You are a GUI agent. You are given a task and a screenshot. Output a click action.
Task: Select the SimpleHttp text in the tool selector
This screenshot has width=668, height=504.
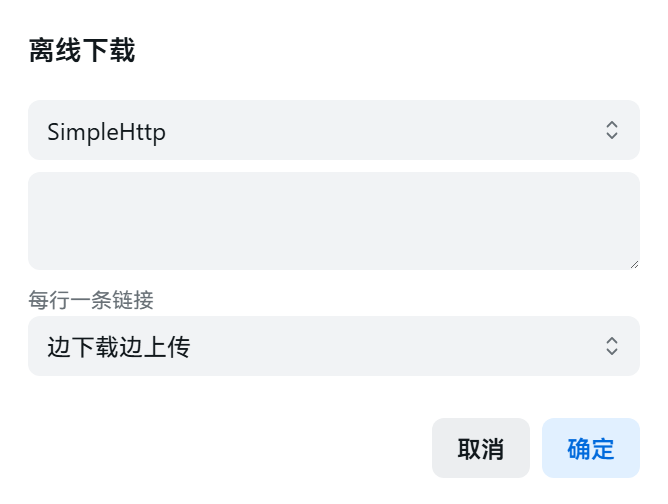[x=106, y=131]
